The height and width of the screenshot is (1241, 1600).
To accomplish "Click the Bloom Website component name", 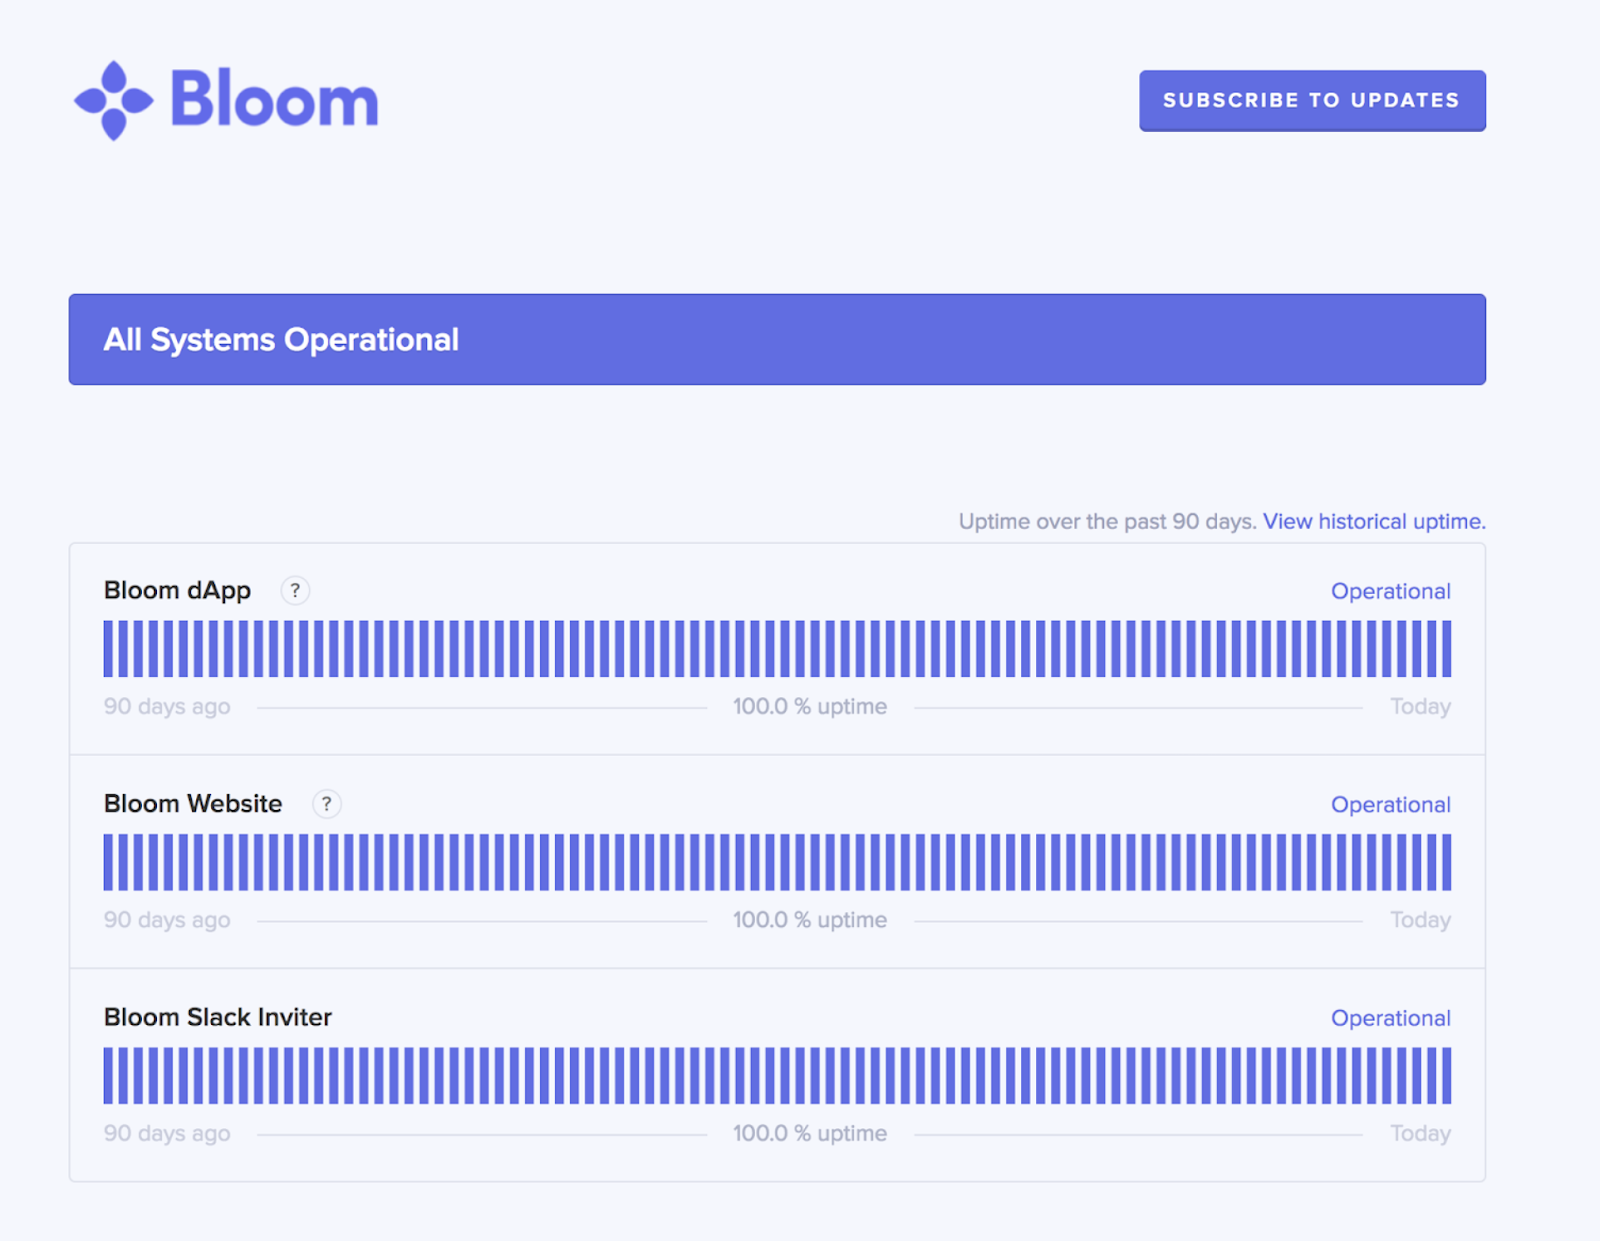I will pyautogui.click(x=193, y=804).
